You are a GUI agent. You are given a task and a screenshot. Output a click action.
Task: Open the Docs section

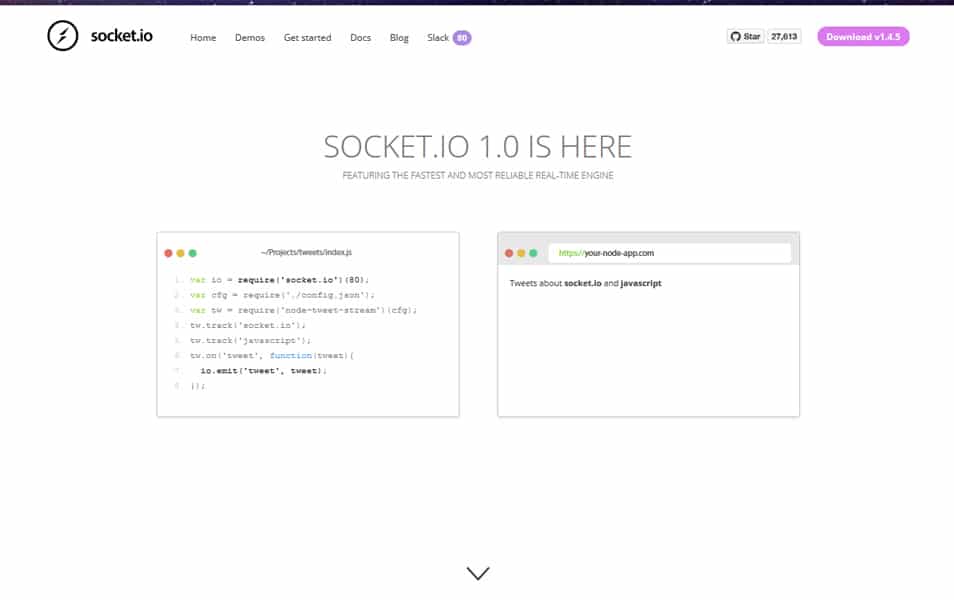(360, 37)
